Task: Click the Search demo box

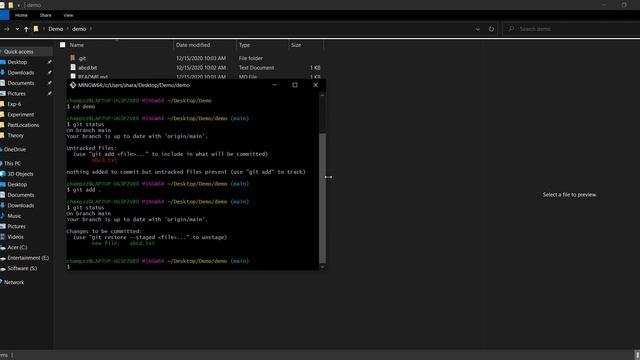Action: coord(571,29)
